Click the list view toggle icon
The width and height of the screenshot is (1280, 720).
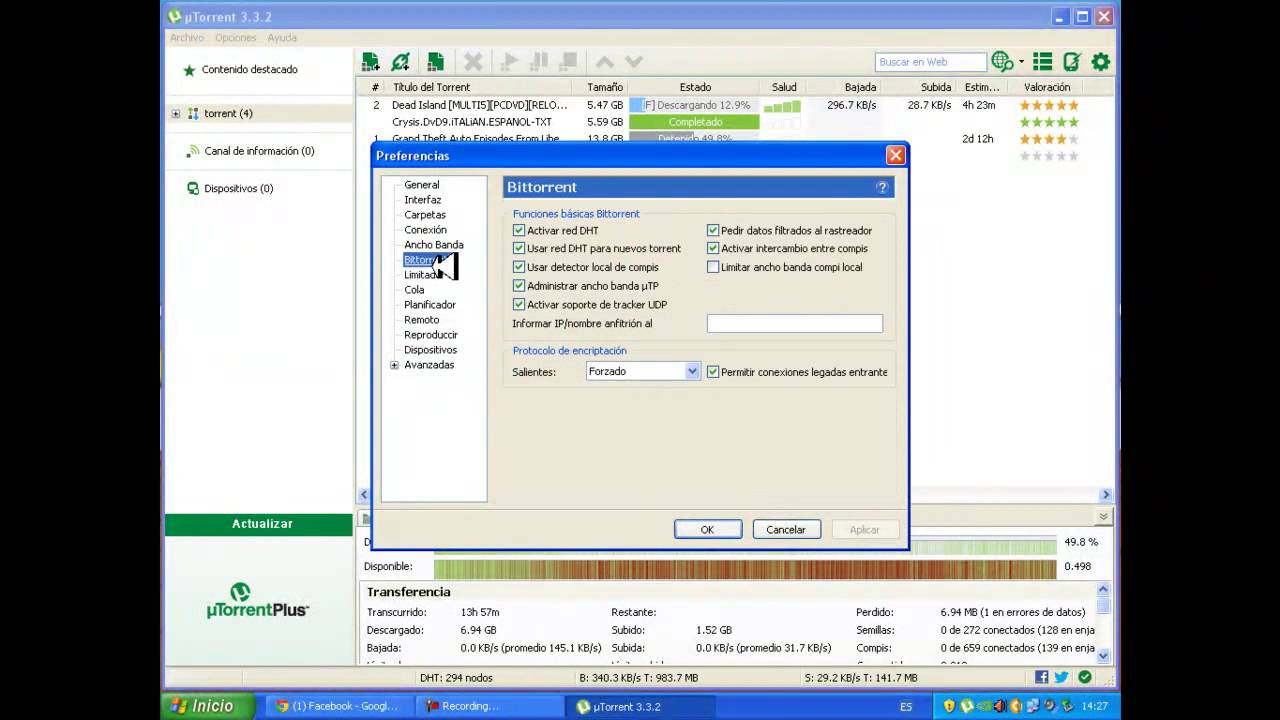click(1042, 62)
